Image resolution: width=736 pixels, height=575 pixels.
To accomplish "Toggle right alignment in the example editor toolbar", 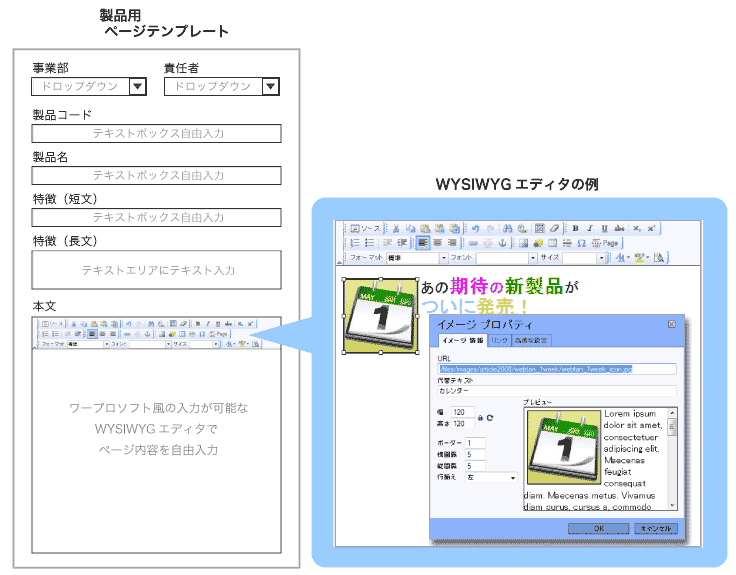I will click(x=452, y=243).
